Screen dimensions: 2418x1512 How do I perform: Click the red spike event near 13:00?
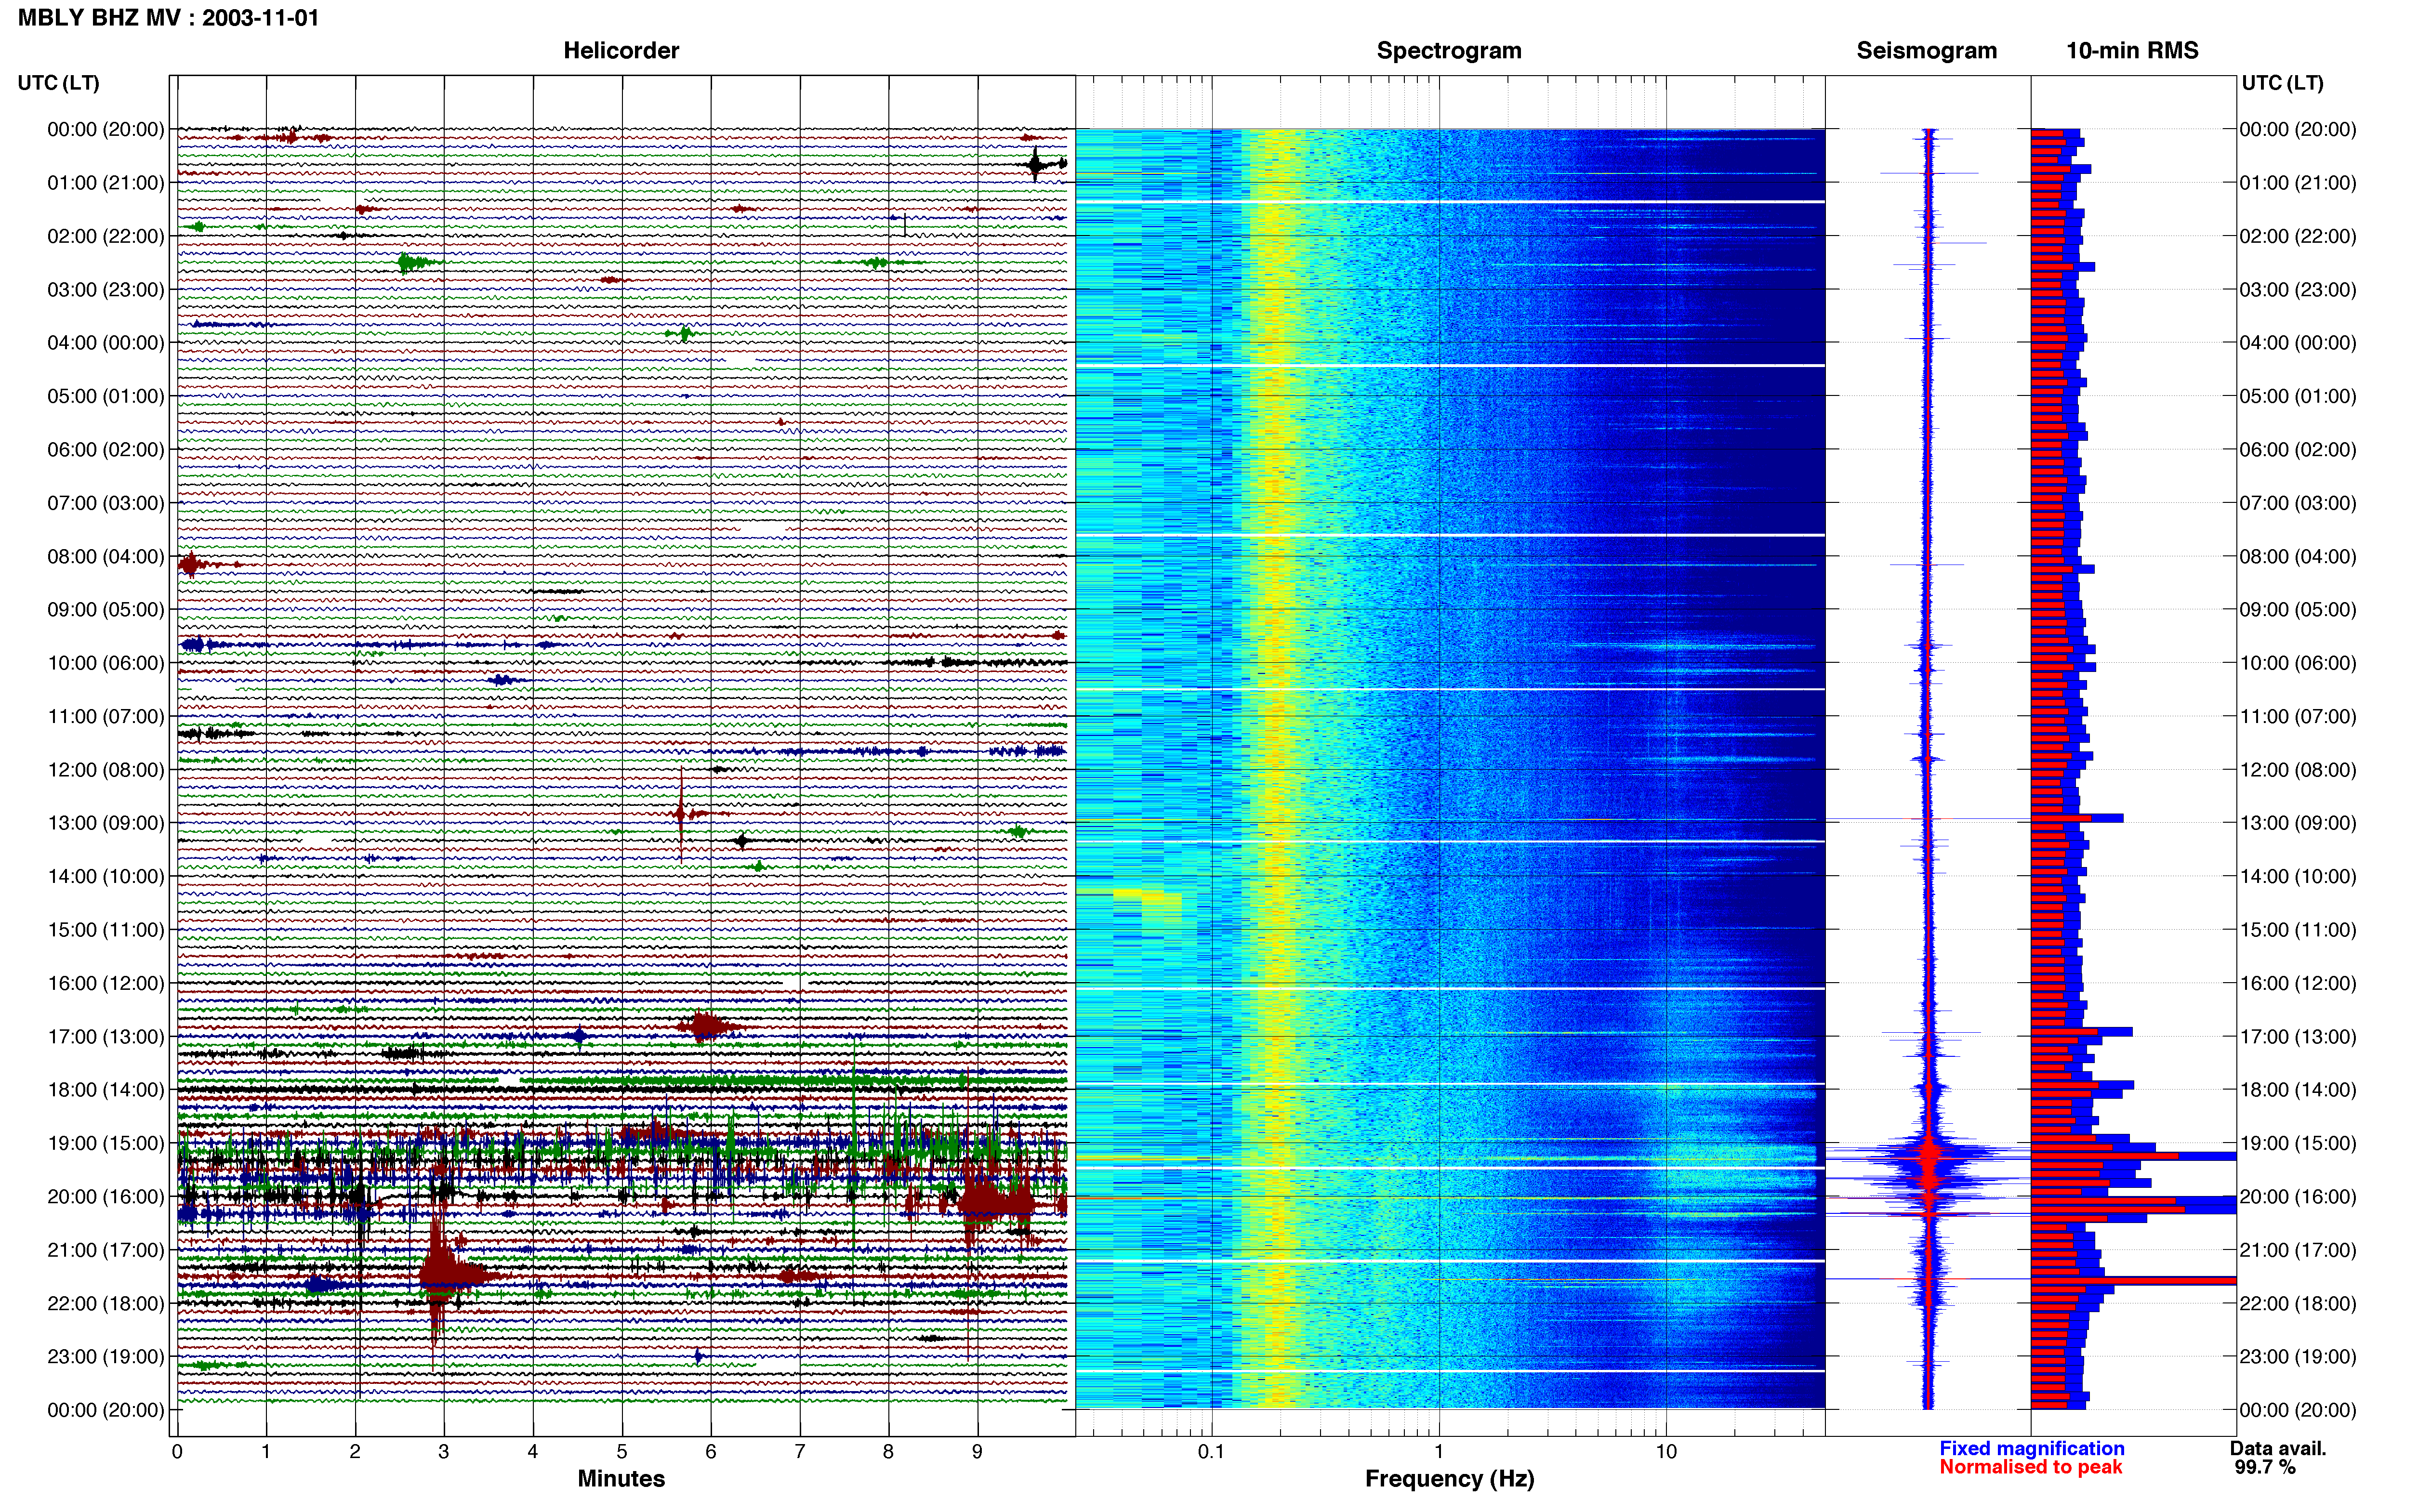pos(681,813)
